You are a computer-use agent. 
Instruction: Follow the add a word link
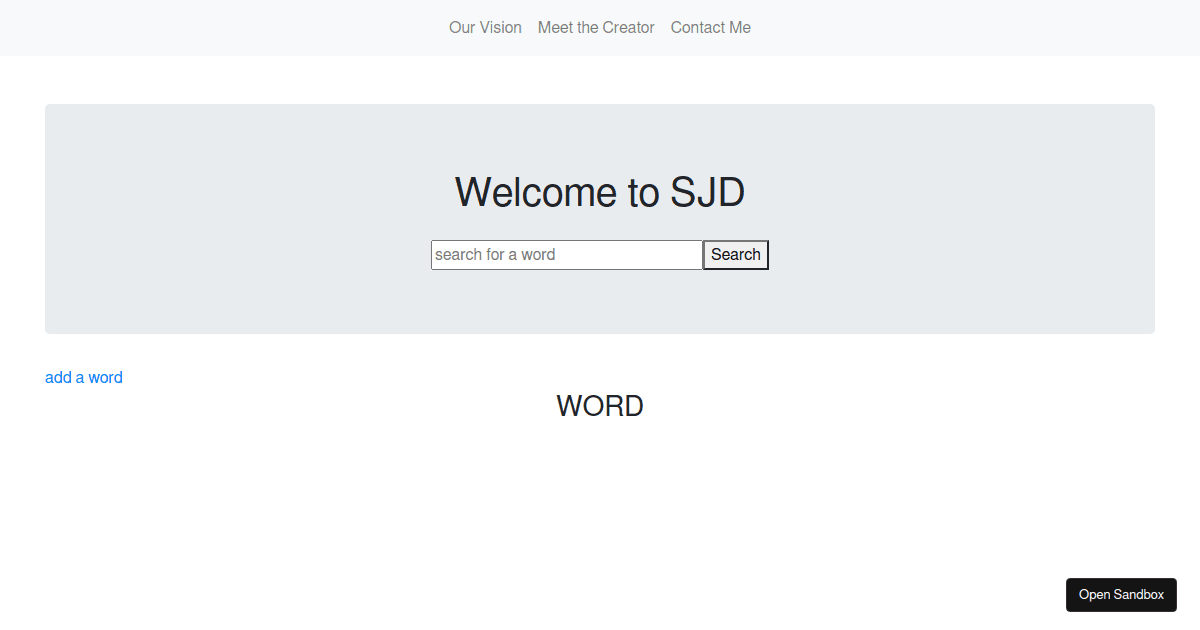[84, 378]
